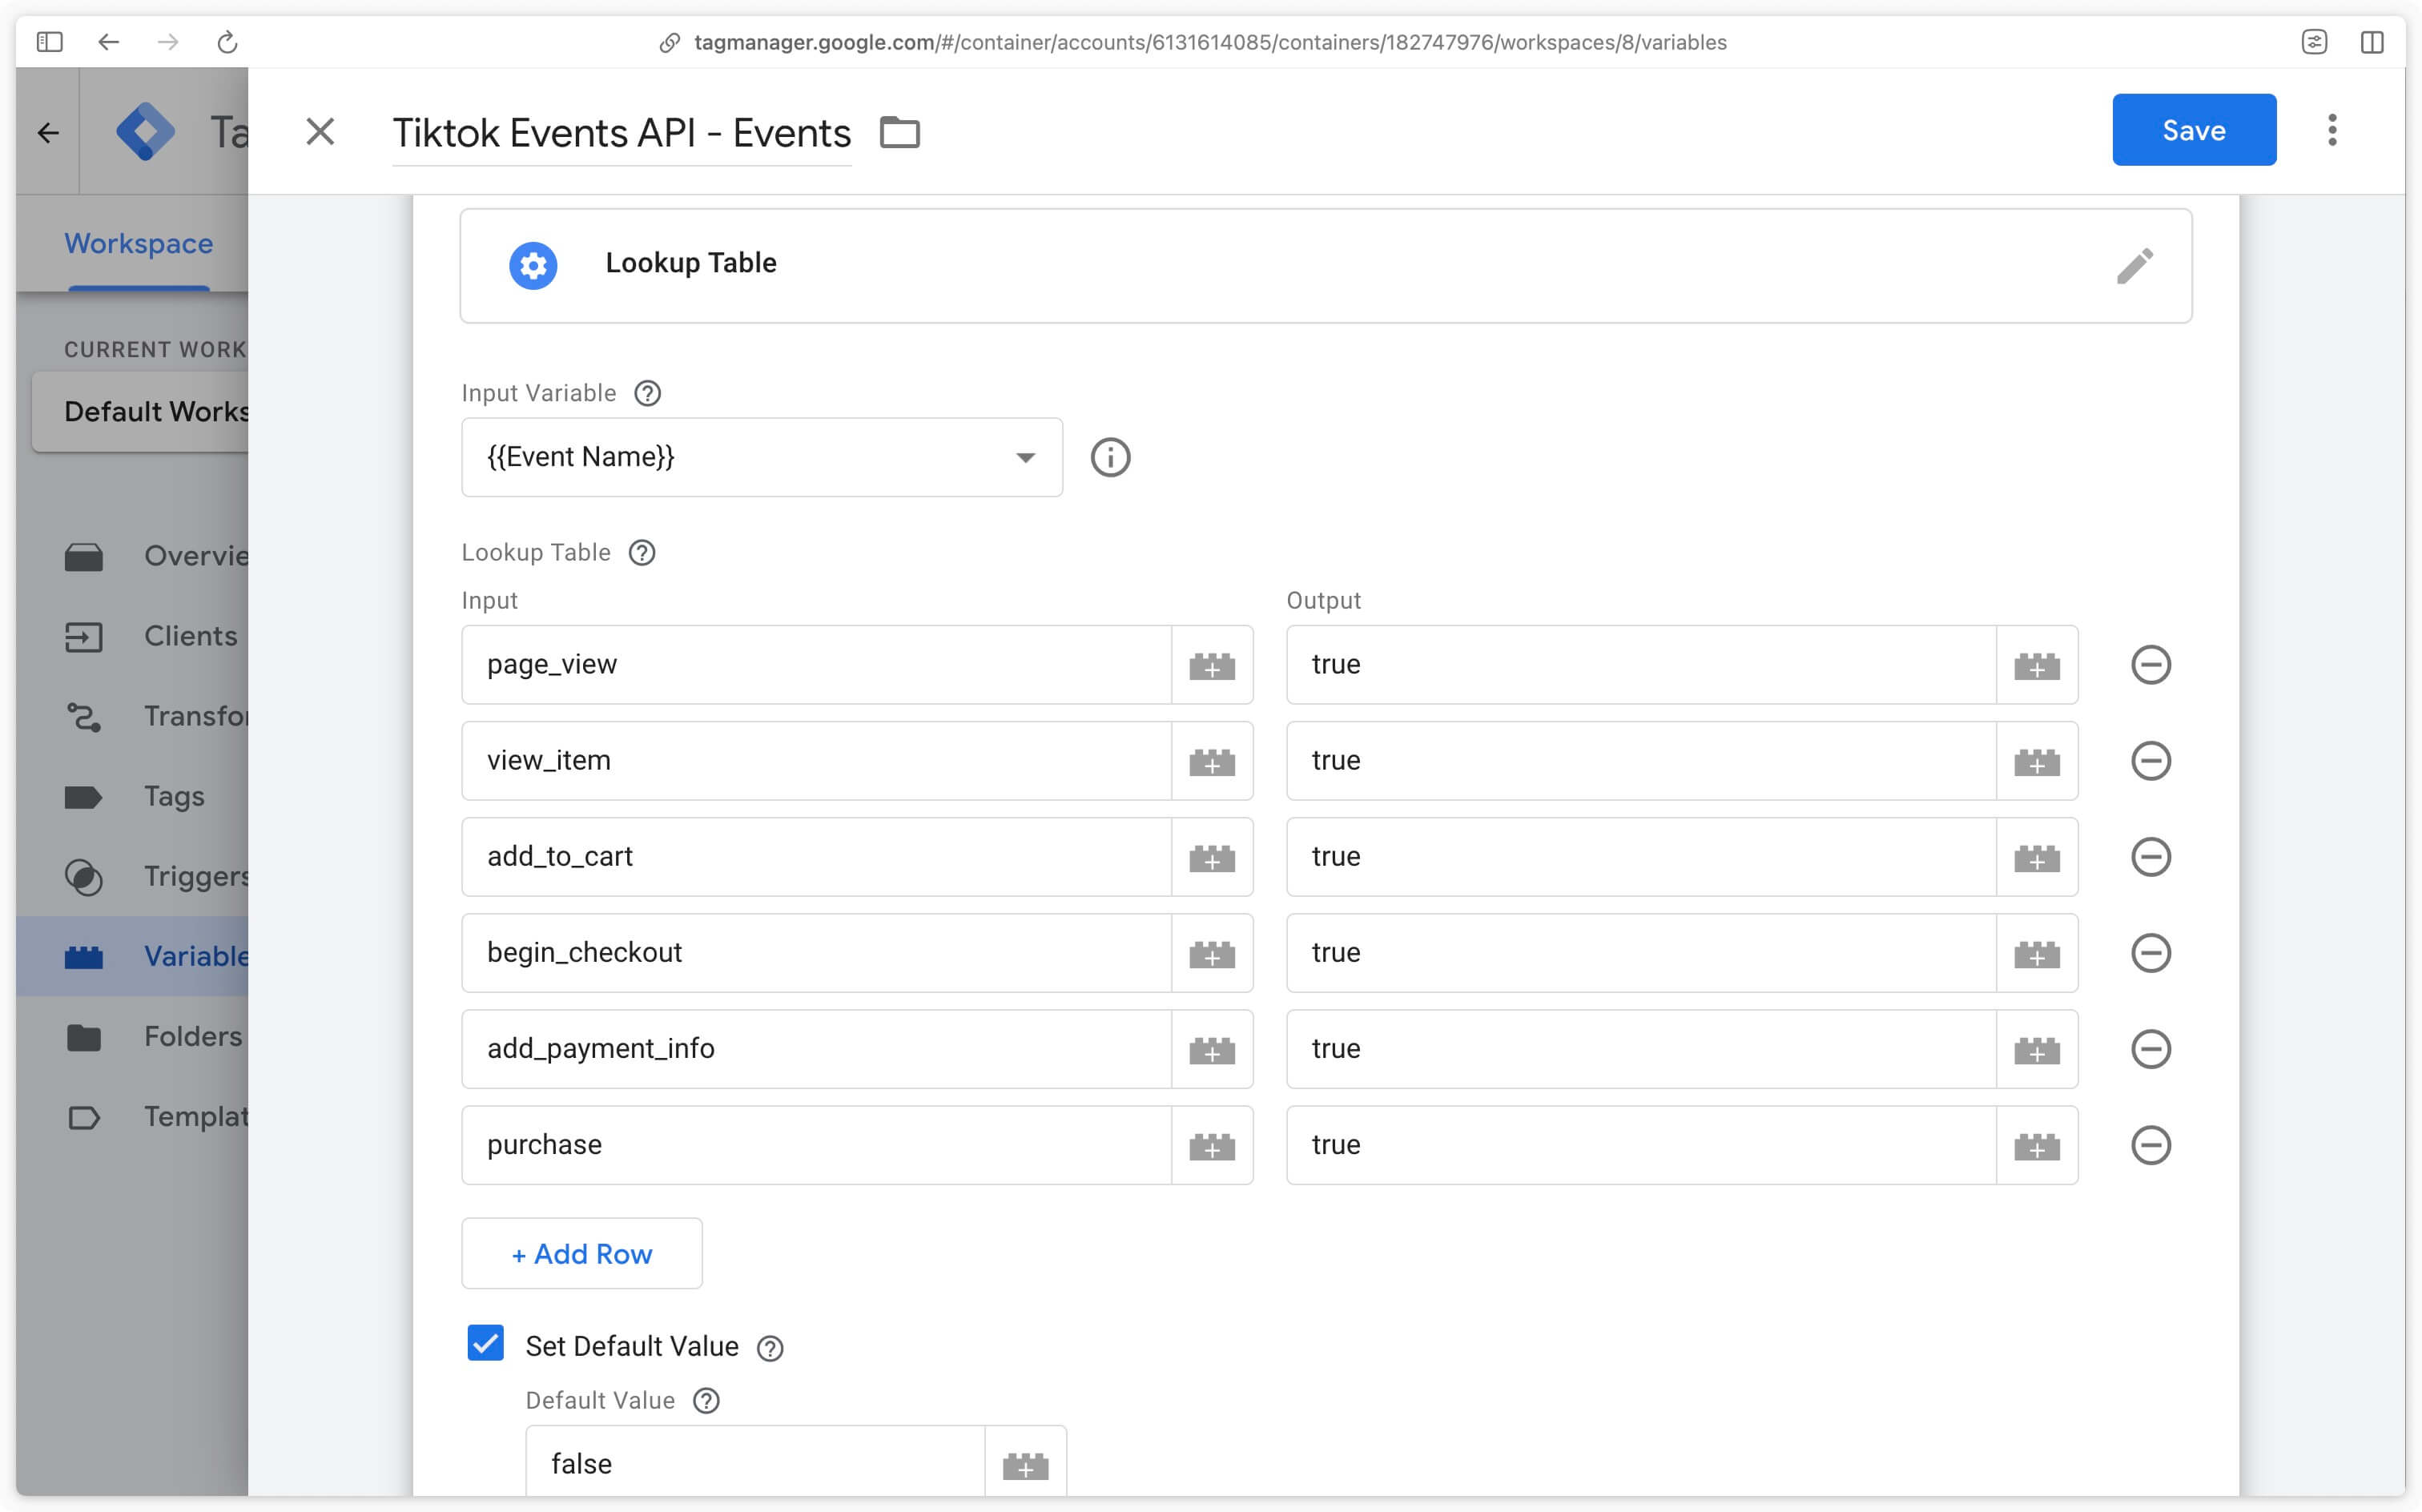This screenshot has width=2422, height=1512.
Task: Remove the add_to_cart row
Action: coord(2150,857)
